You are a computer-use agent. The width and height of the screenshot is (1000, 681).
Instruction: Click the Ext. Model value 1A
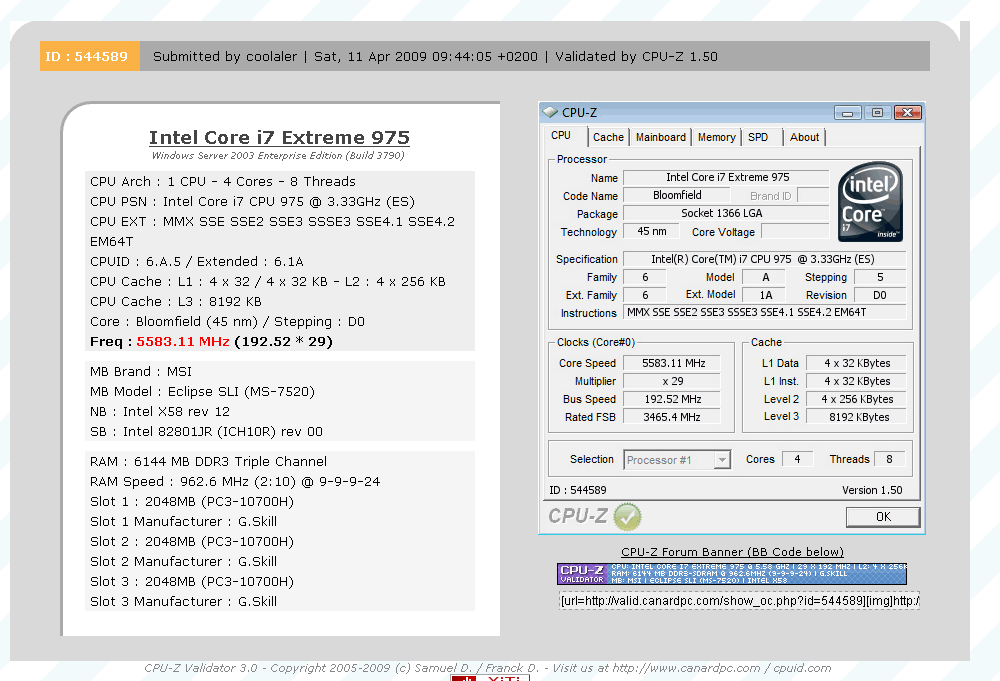click(x=765, y=295)
